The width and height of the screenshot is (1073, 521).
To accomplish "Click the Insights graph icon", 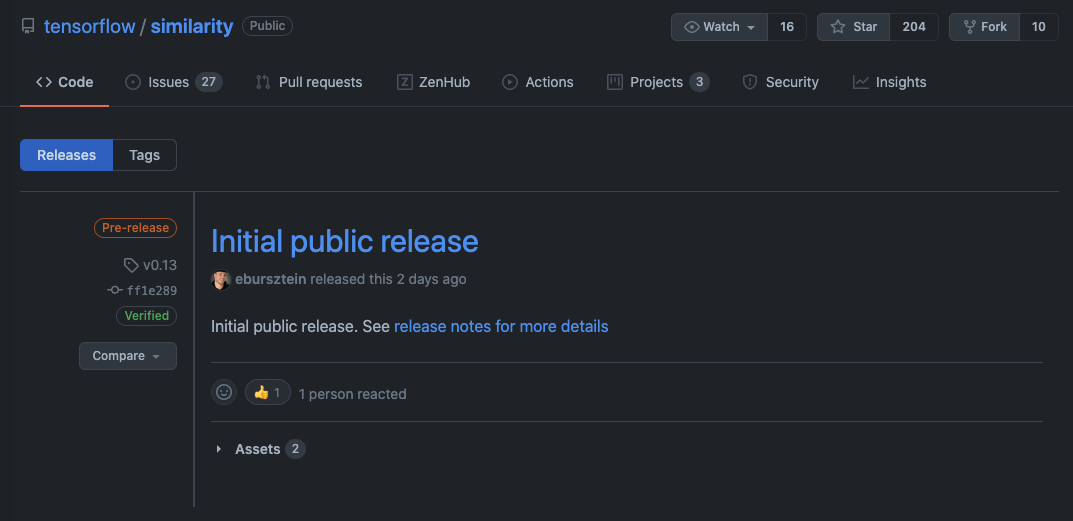I will (861, 82).
